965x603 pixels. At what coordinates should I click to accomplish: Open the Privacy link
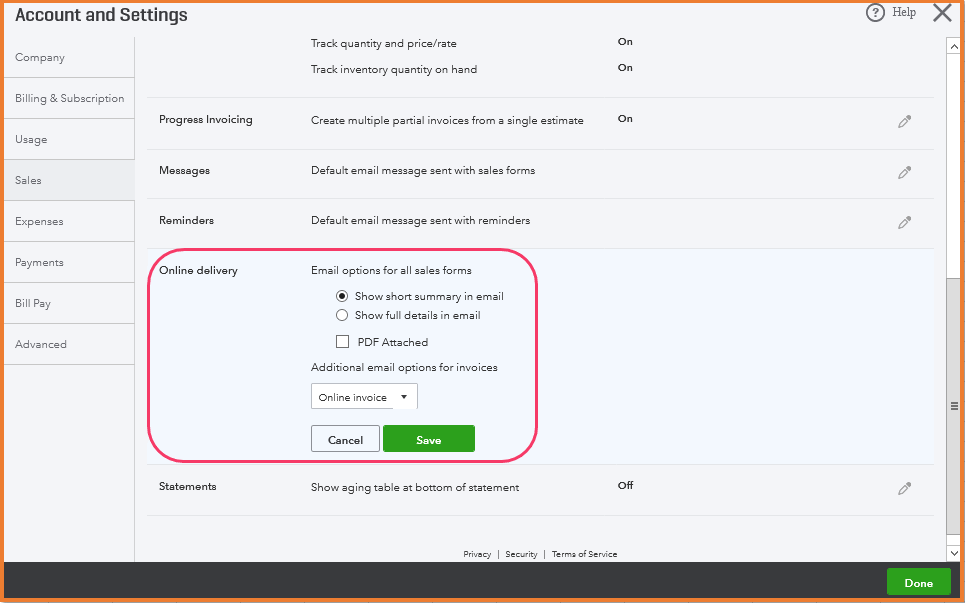tap(477, 554)
